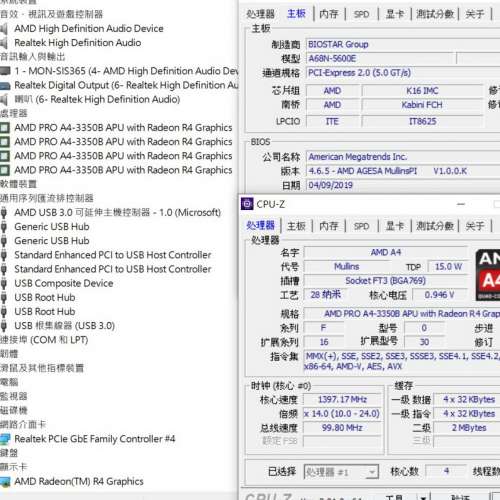Click the Realtek PCIe GbE network adapter icon
This screenshot has height=500, width=500.
click(5, 439)
